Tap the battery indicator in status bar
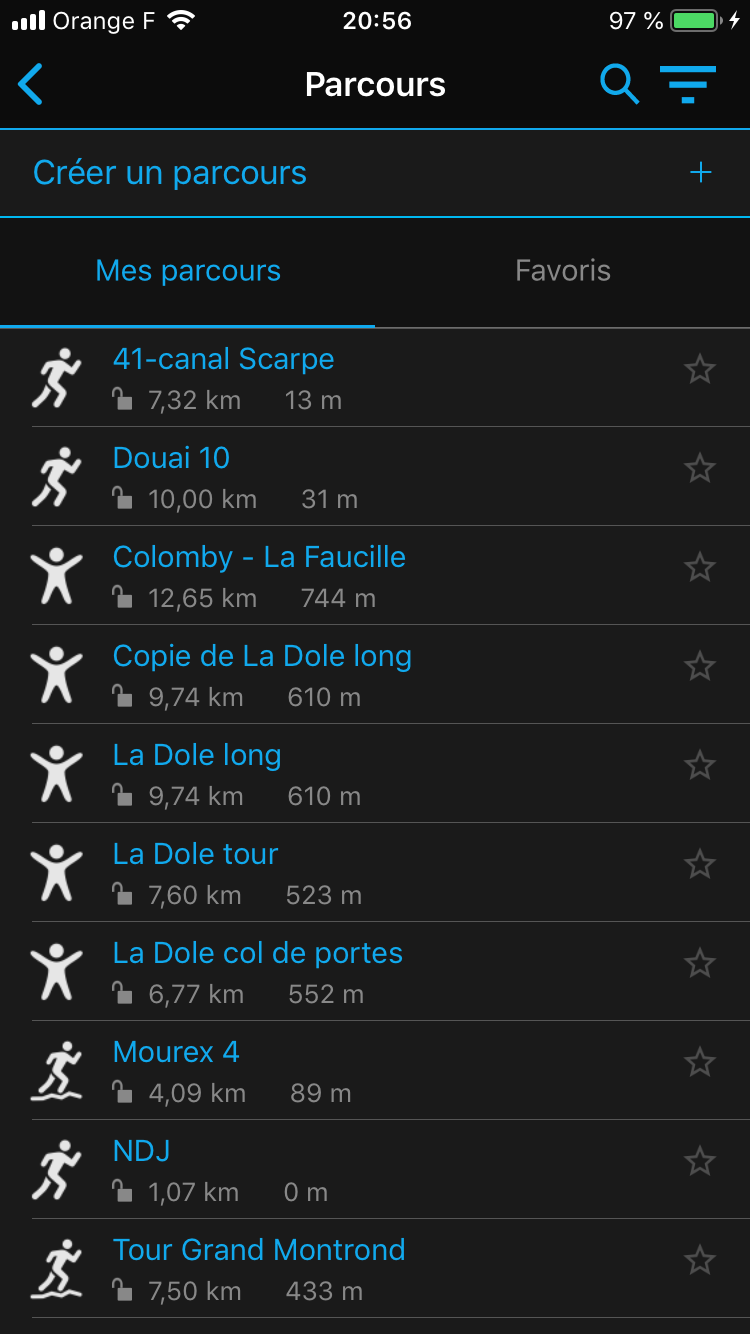The image size is (750, 1334). 696,21
